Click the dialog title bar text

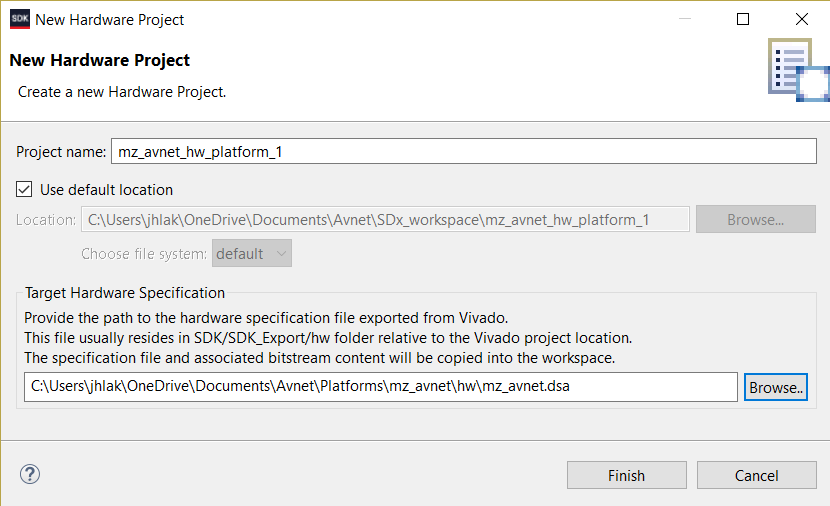point(110,19)
